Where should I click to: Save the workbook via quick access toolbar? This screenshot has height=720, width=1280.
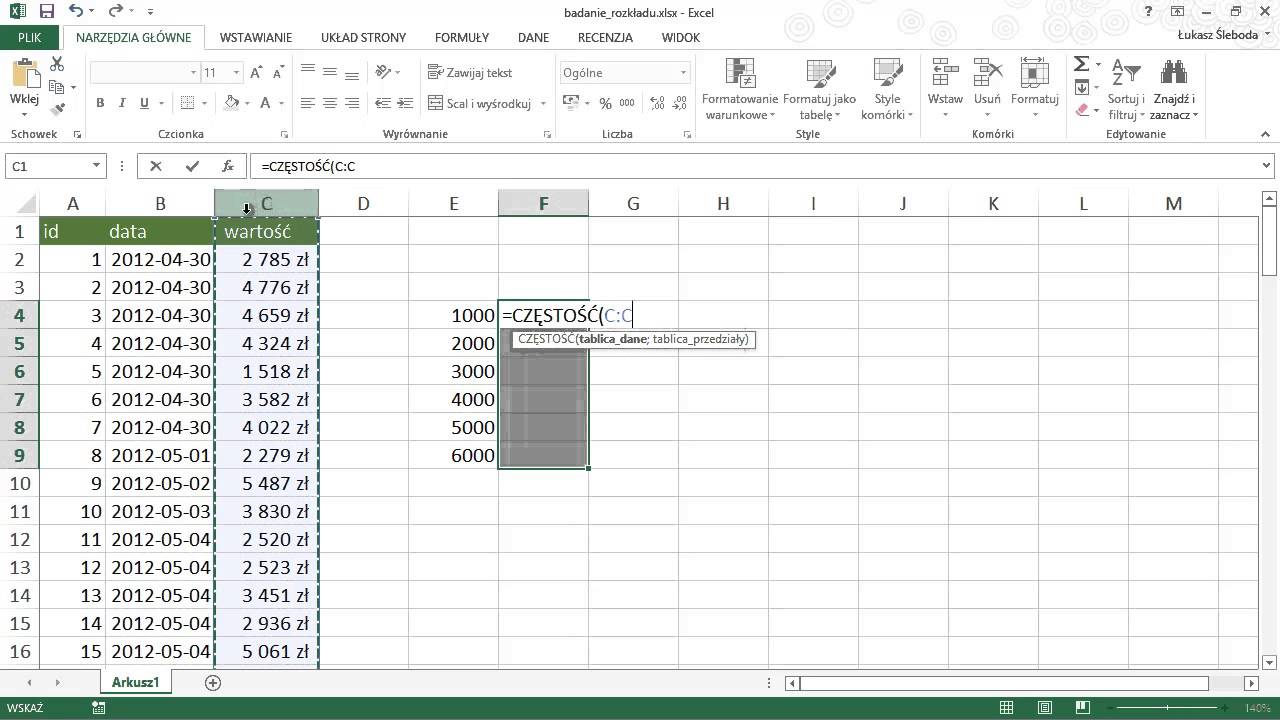click(x=47, y=12)
